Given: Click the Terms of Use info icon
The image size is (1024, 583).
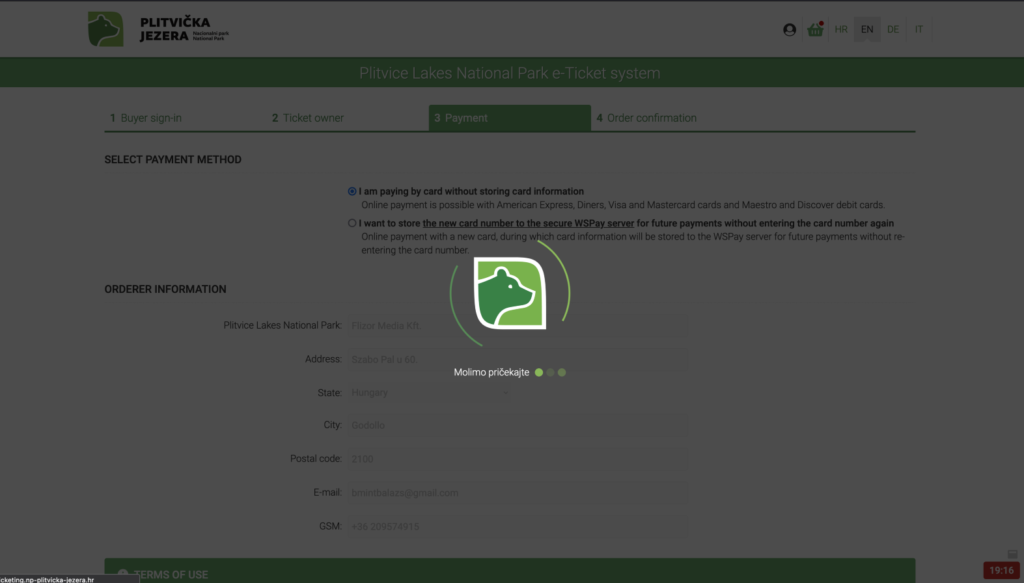Looking at the screenshot, I should click(x=123, y=574).
